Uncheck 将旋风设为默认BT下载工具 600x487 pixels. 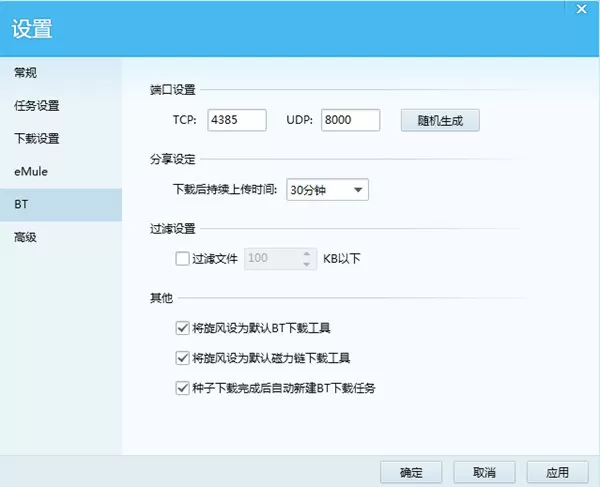click(182, 328)
